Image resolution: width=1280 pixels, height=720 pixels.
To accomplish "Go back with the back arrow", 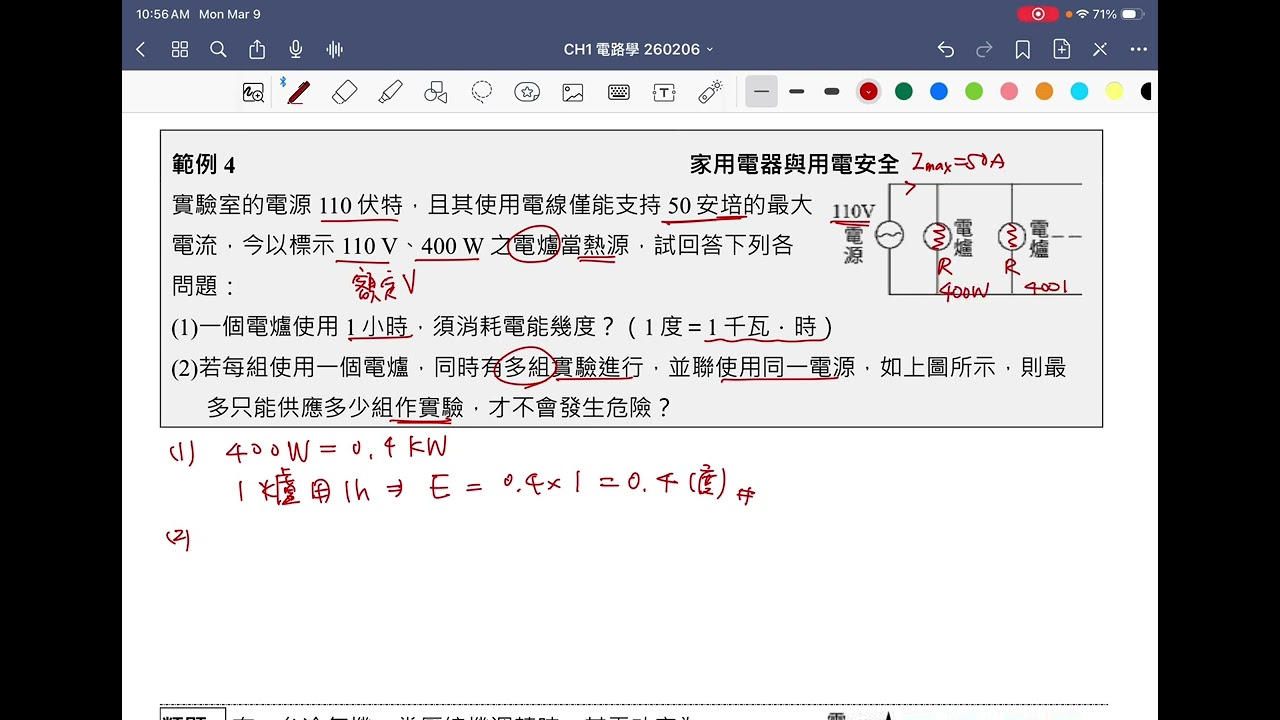I will click(x=141, y=49).
